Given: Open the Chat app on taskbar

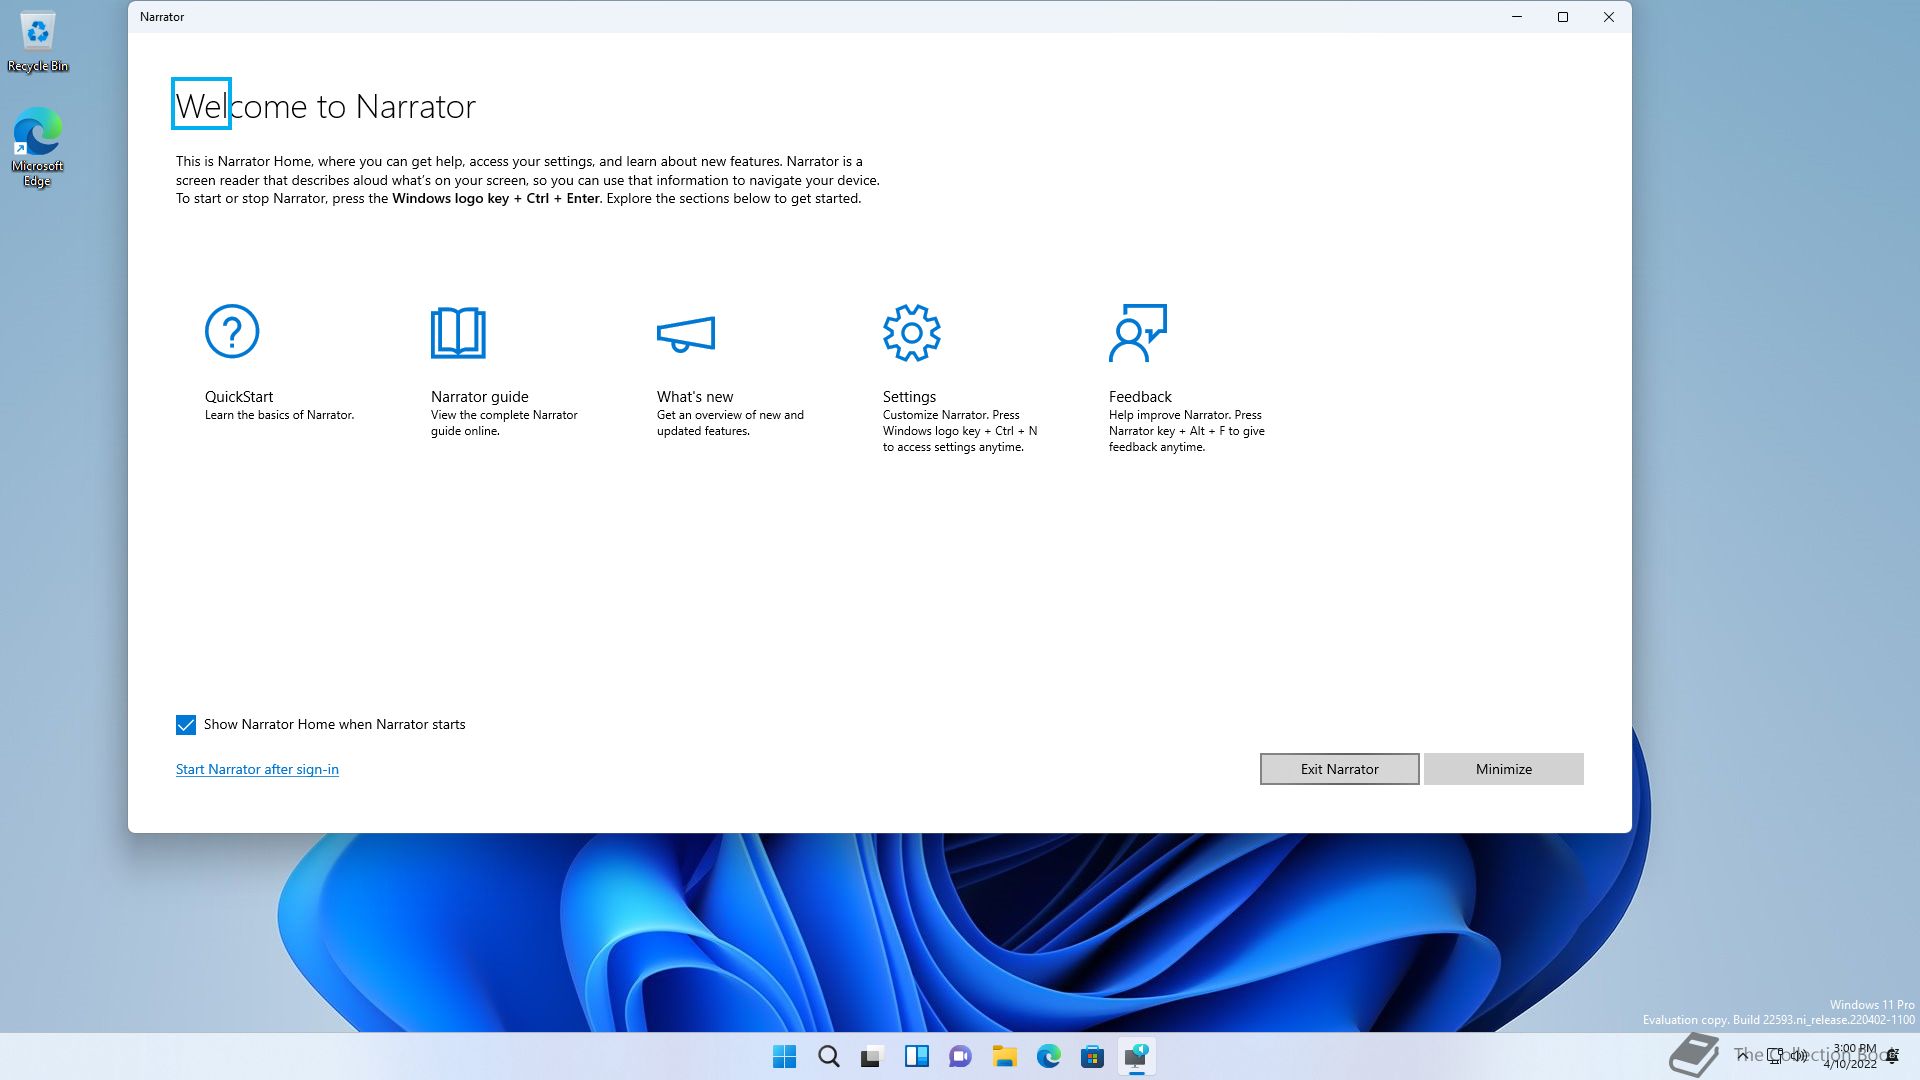Looking at the screenshot, I should pyautogui.click(x=961, y=1056).
